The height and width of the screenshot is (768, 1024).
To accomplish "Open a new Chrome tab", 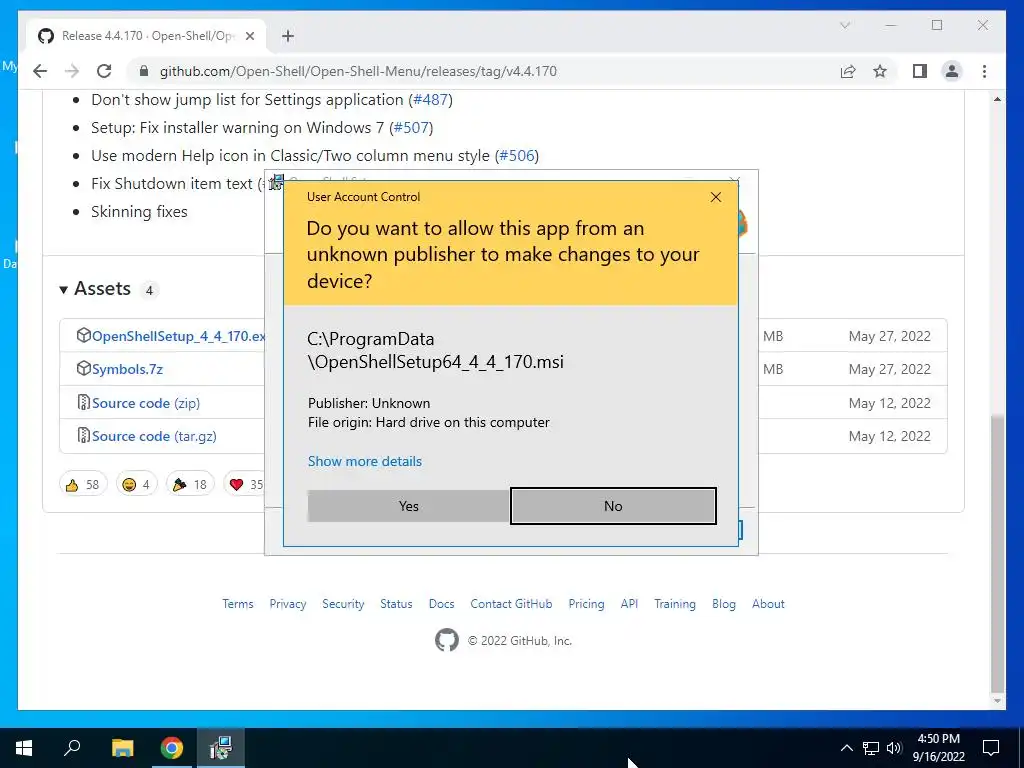I will 288,36.
